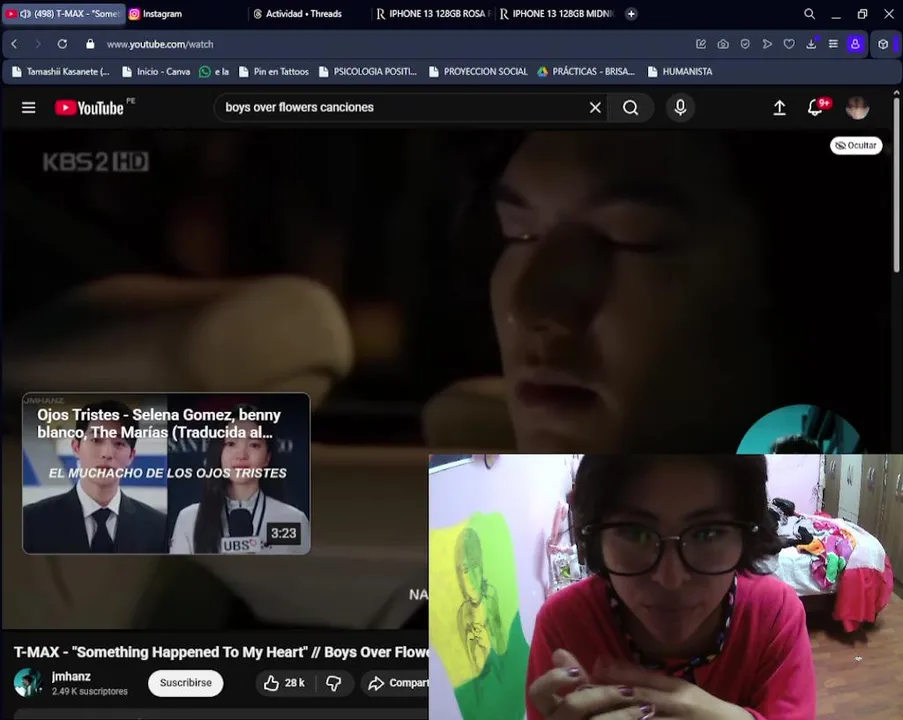Image resolution: width=903 pixels, height=720 pixels.
Task: Clear the search query with X
Action: tap(595, 108)
